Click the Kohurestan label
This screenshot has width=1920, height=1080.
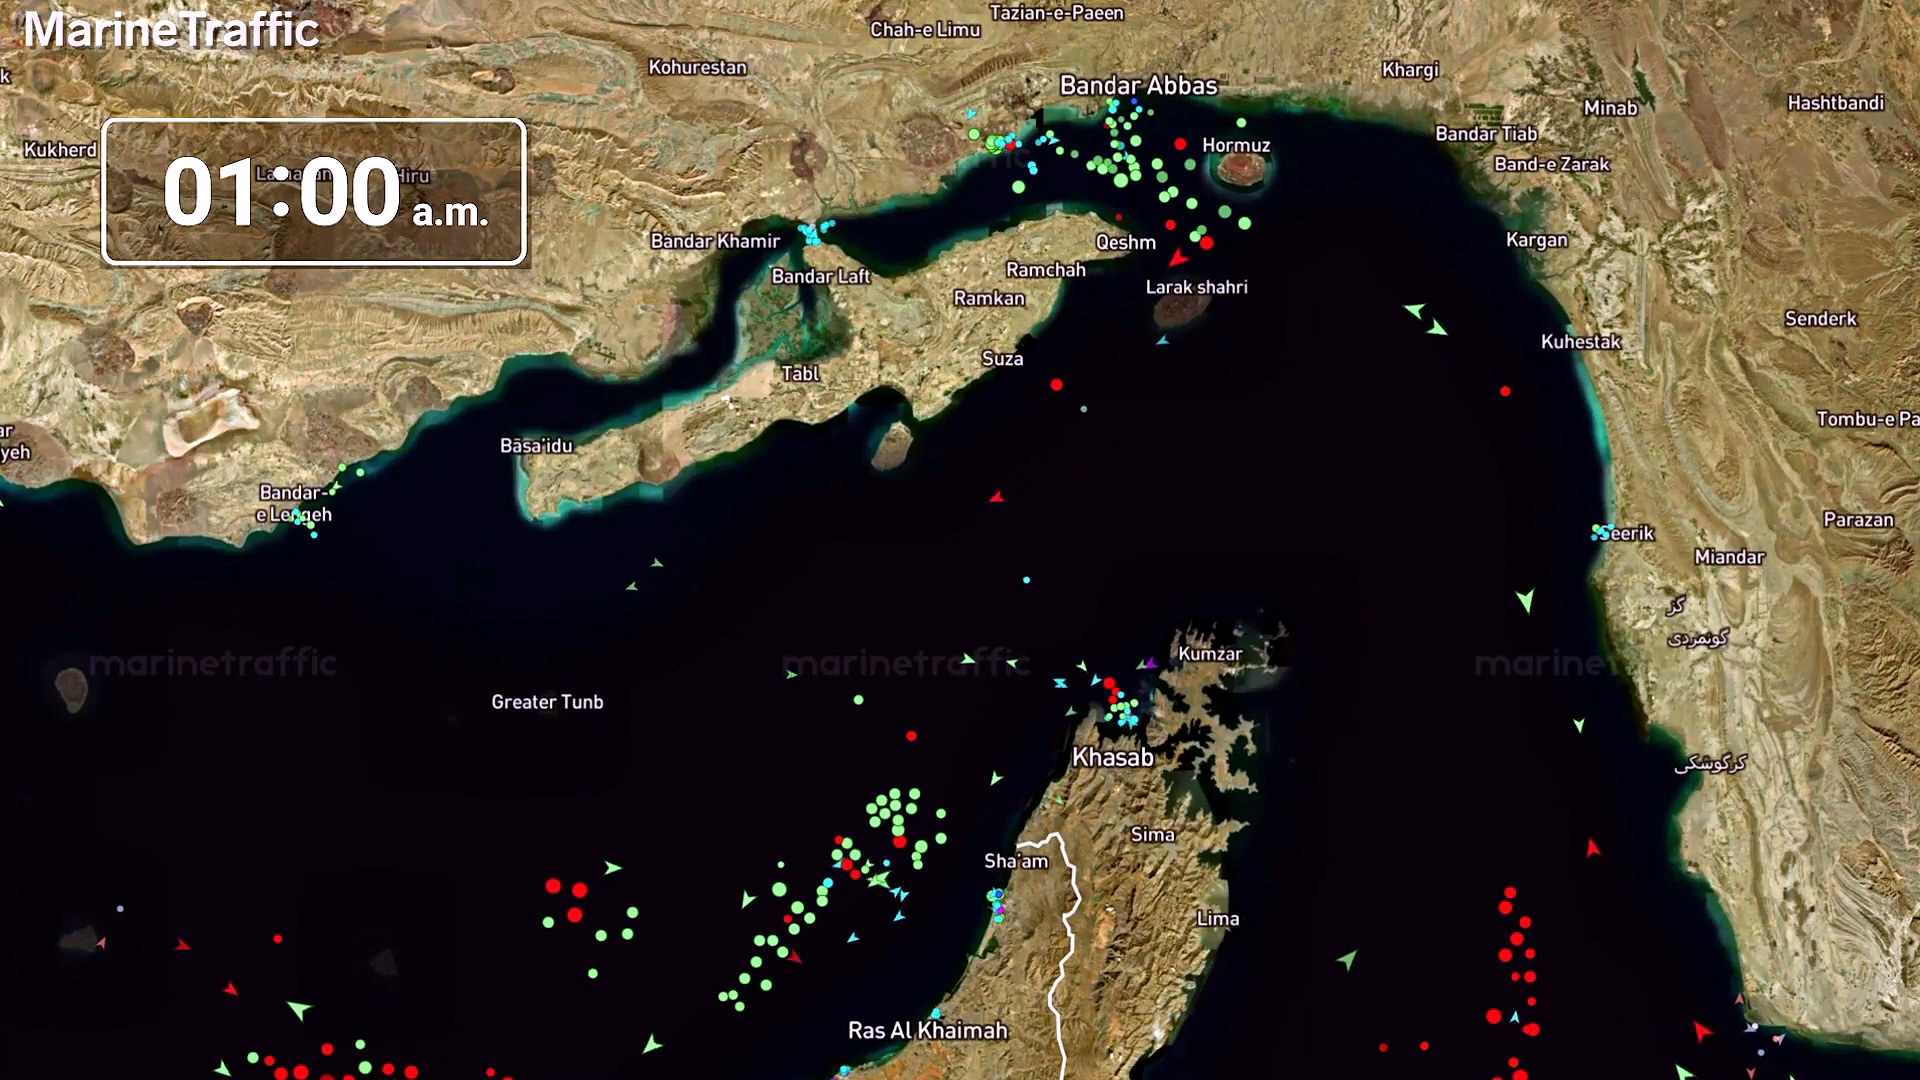pos(698,67)
